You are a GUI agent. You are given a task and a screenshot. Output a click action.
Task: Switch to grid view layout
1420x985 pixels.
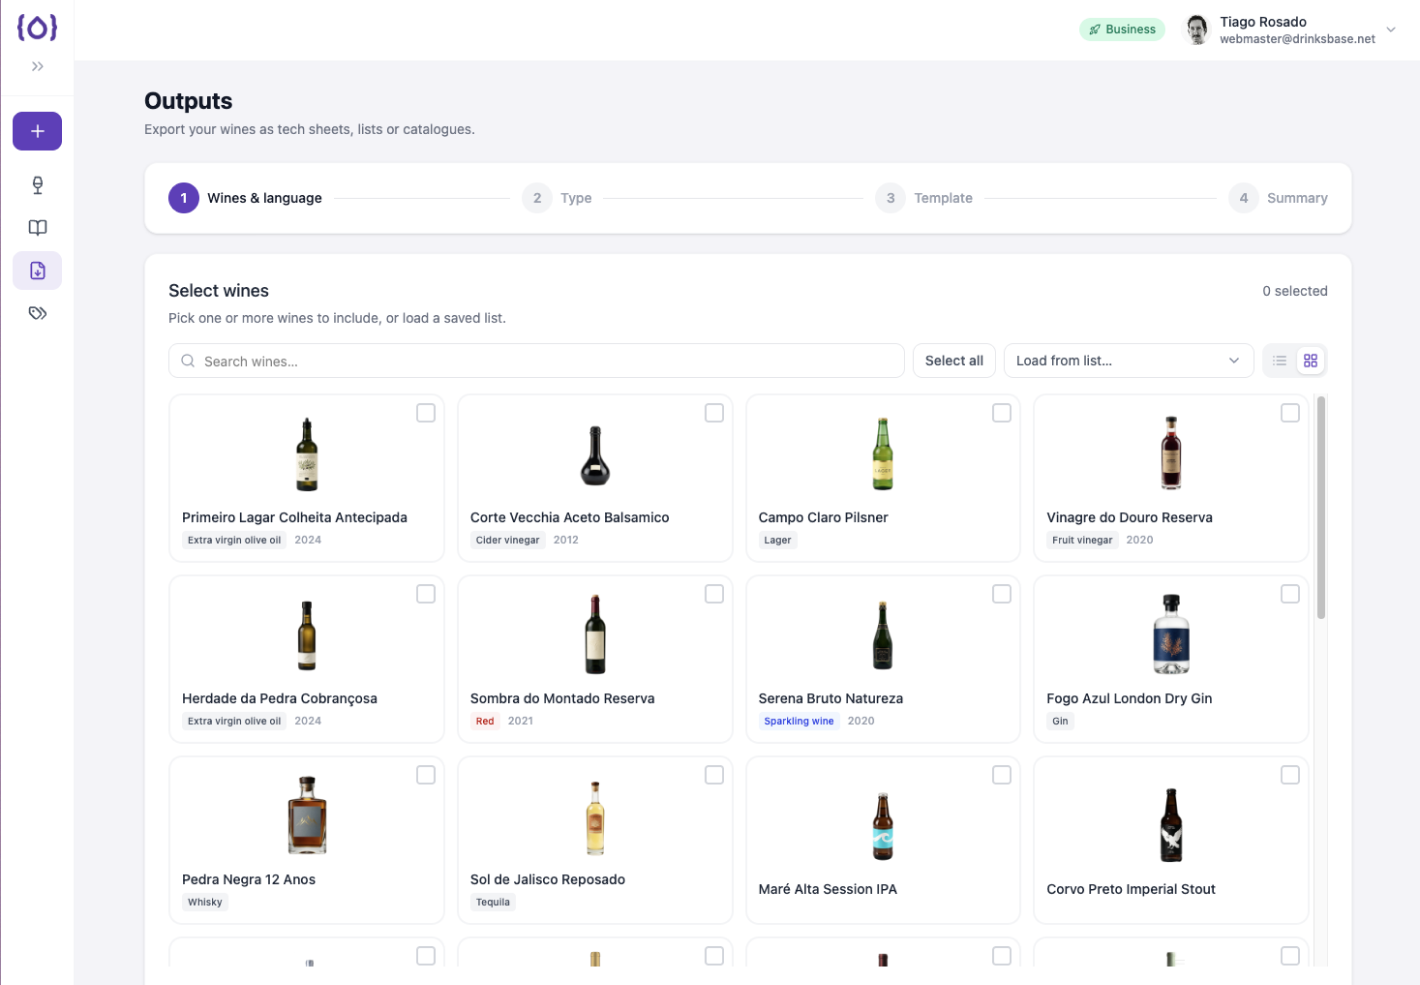(x=1310, y=361)
